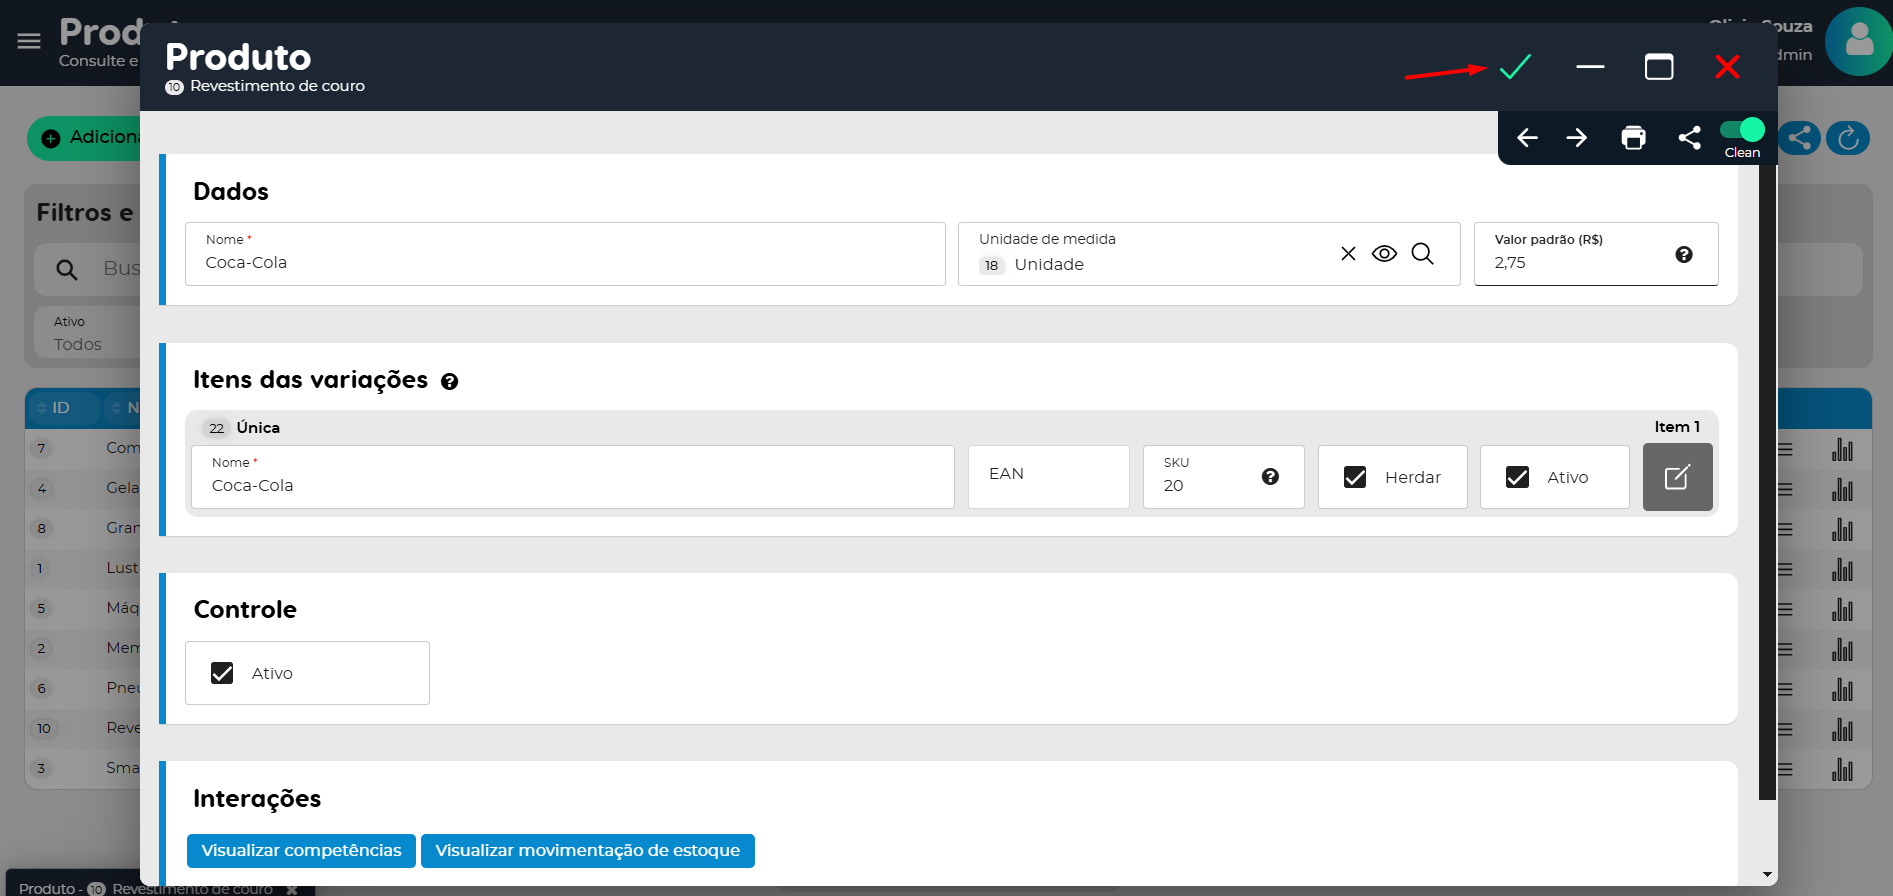Click Visualizar movimentação de estoque button
1893x896 pixels.
click(587, 851)
